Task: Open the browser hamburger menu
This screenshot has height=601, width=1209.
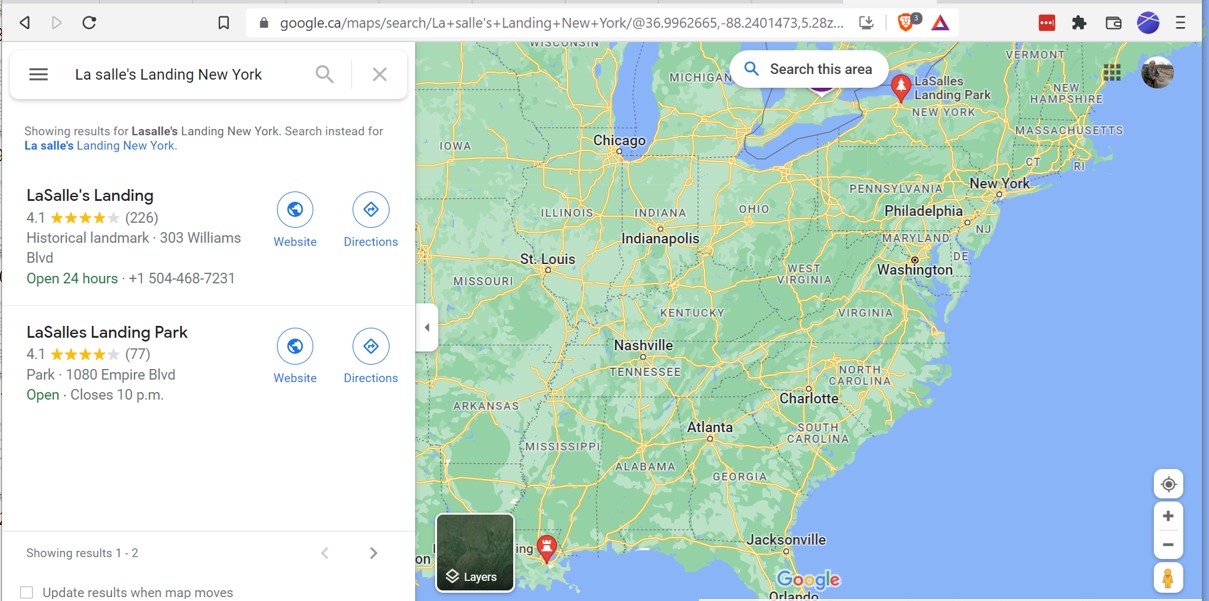Action: point(1181,22)
